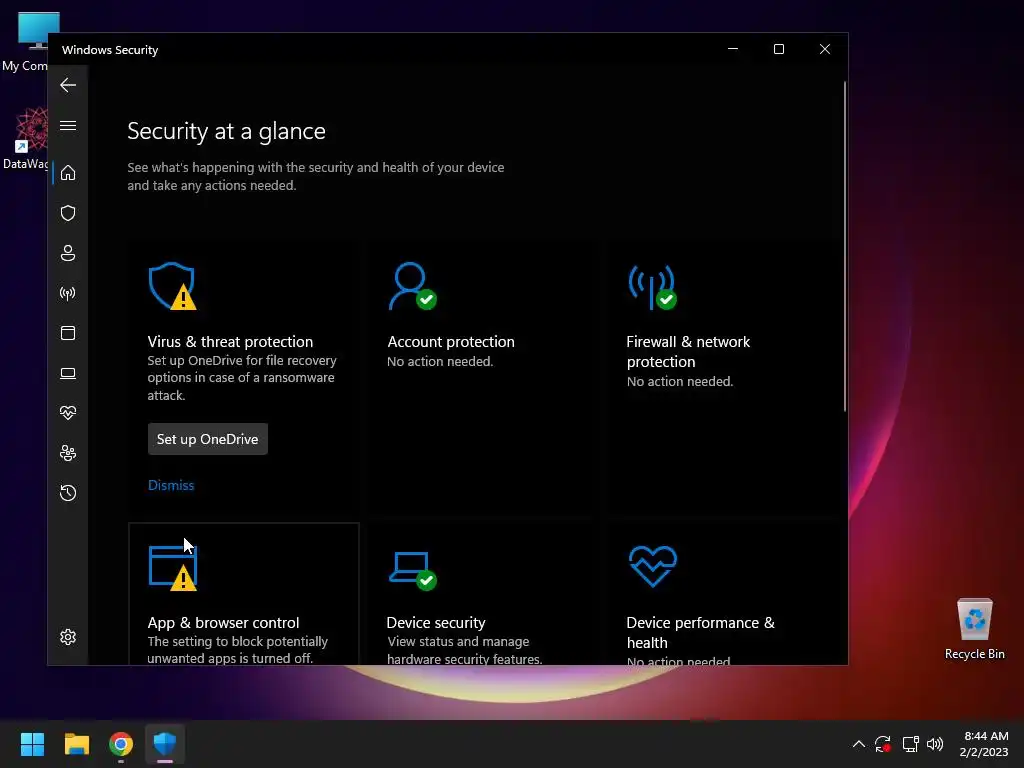This screenshot has width=1024, height=768.
Task: Open the Device security heading
Action: 436,622
